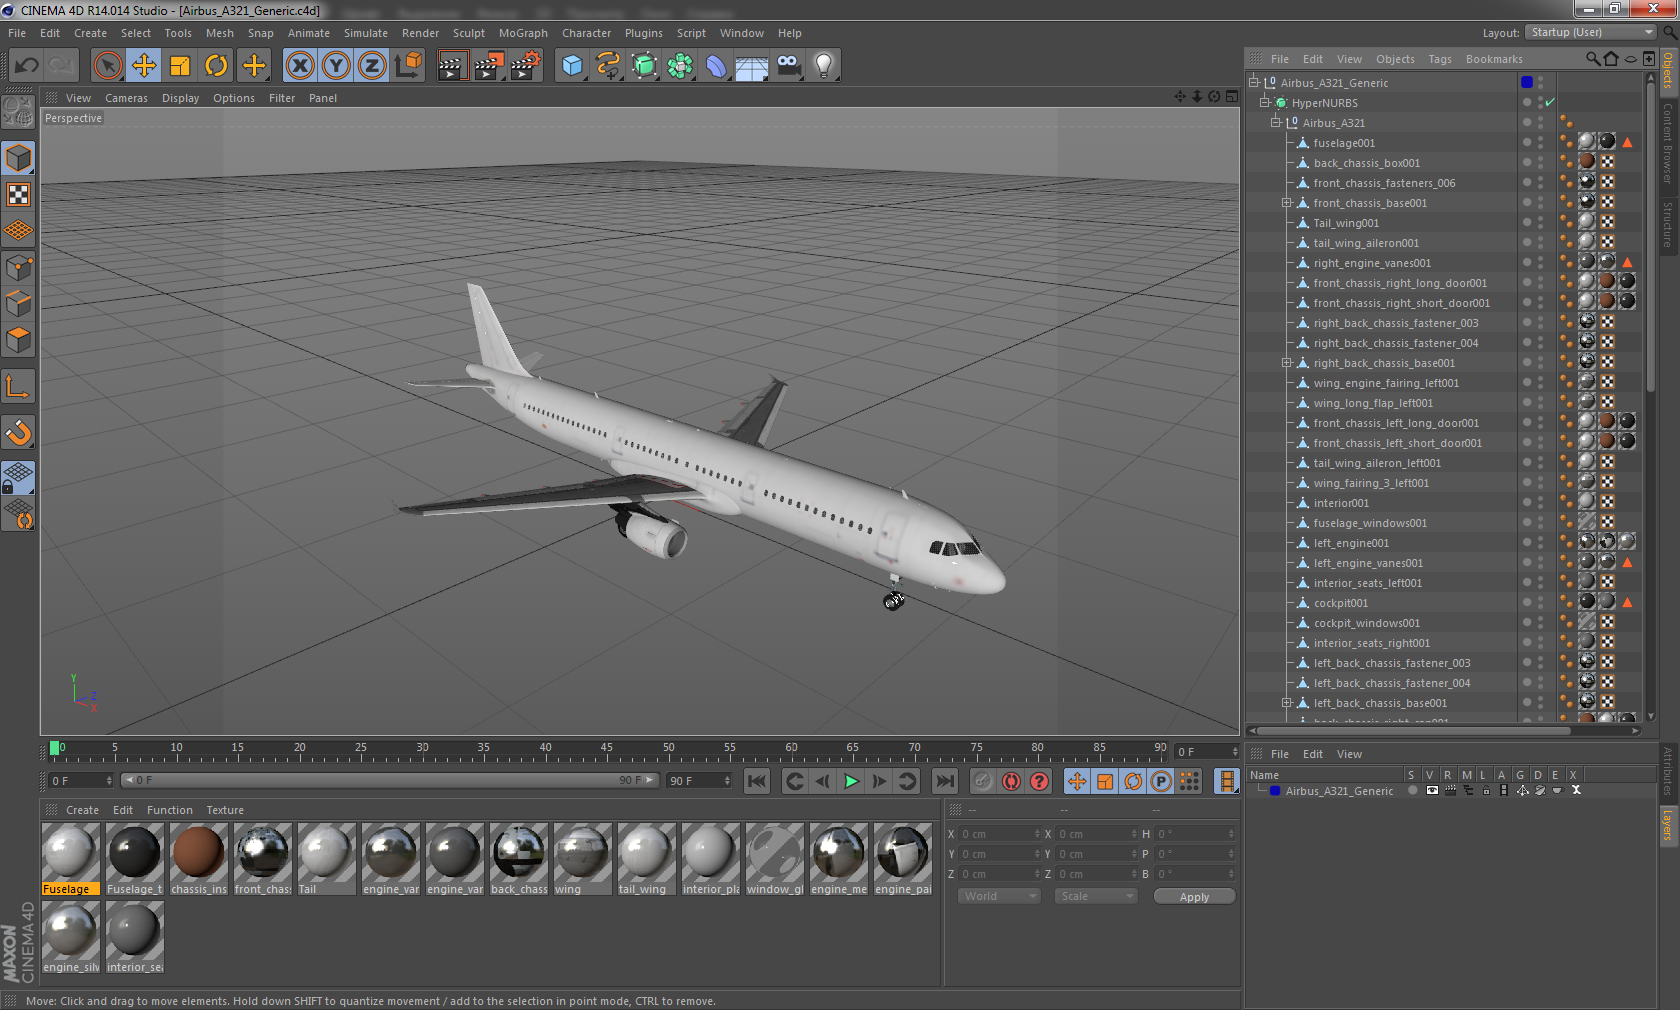Switch to Polygons mode

(x=19, y=340)
